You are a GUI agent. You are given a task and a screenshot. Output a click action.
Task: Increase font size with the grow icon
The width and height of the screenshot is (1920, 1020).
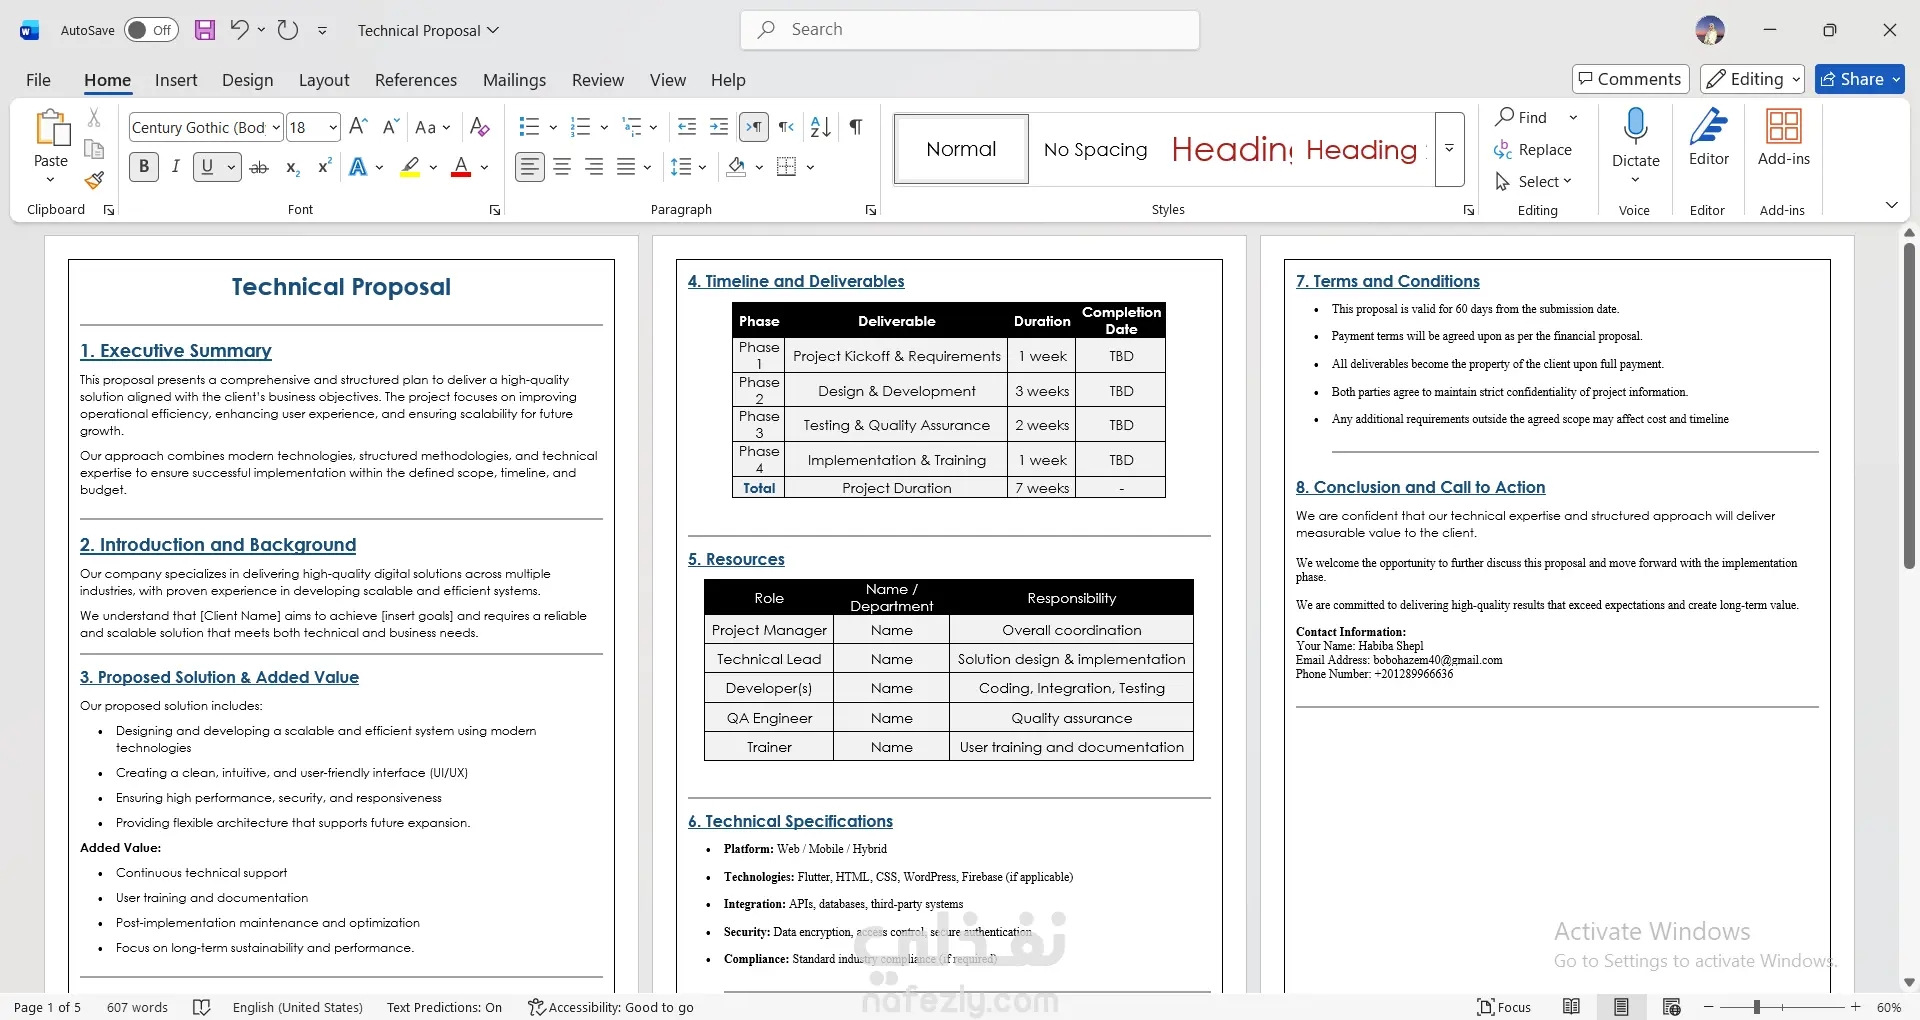pos(358,127)
